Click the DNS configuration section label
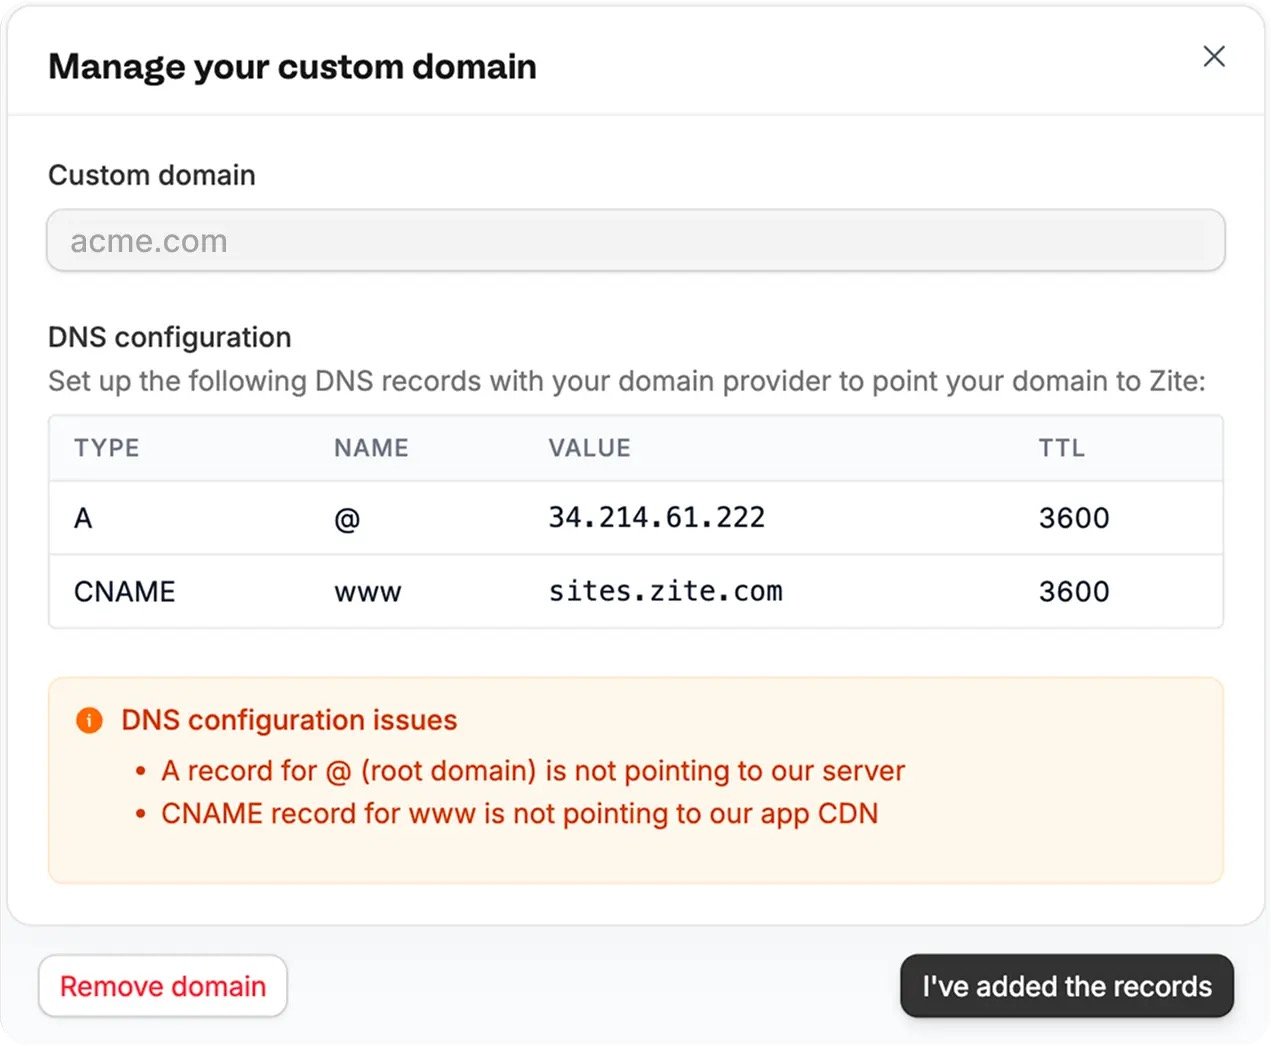The height and width of the screenshot is (1046, 1271). [170, 337]
